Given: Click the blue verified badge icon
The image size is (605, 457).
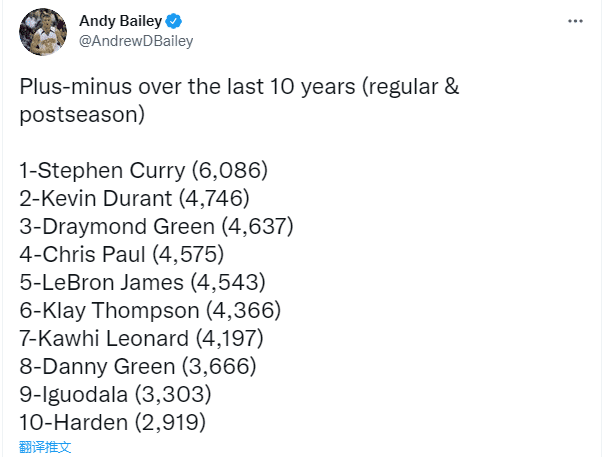Looking at the screenshot, I should click(174, 21).
